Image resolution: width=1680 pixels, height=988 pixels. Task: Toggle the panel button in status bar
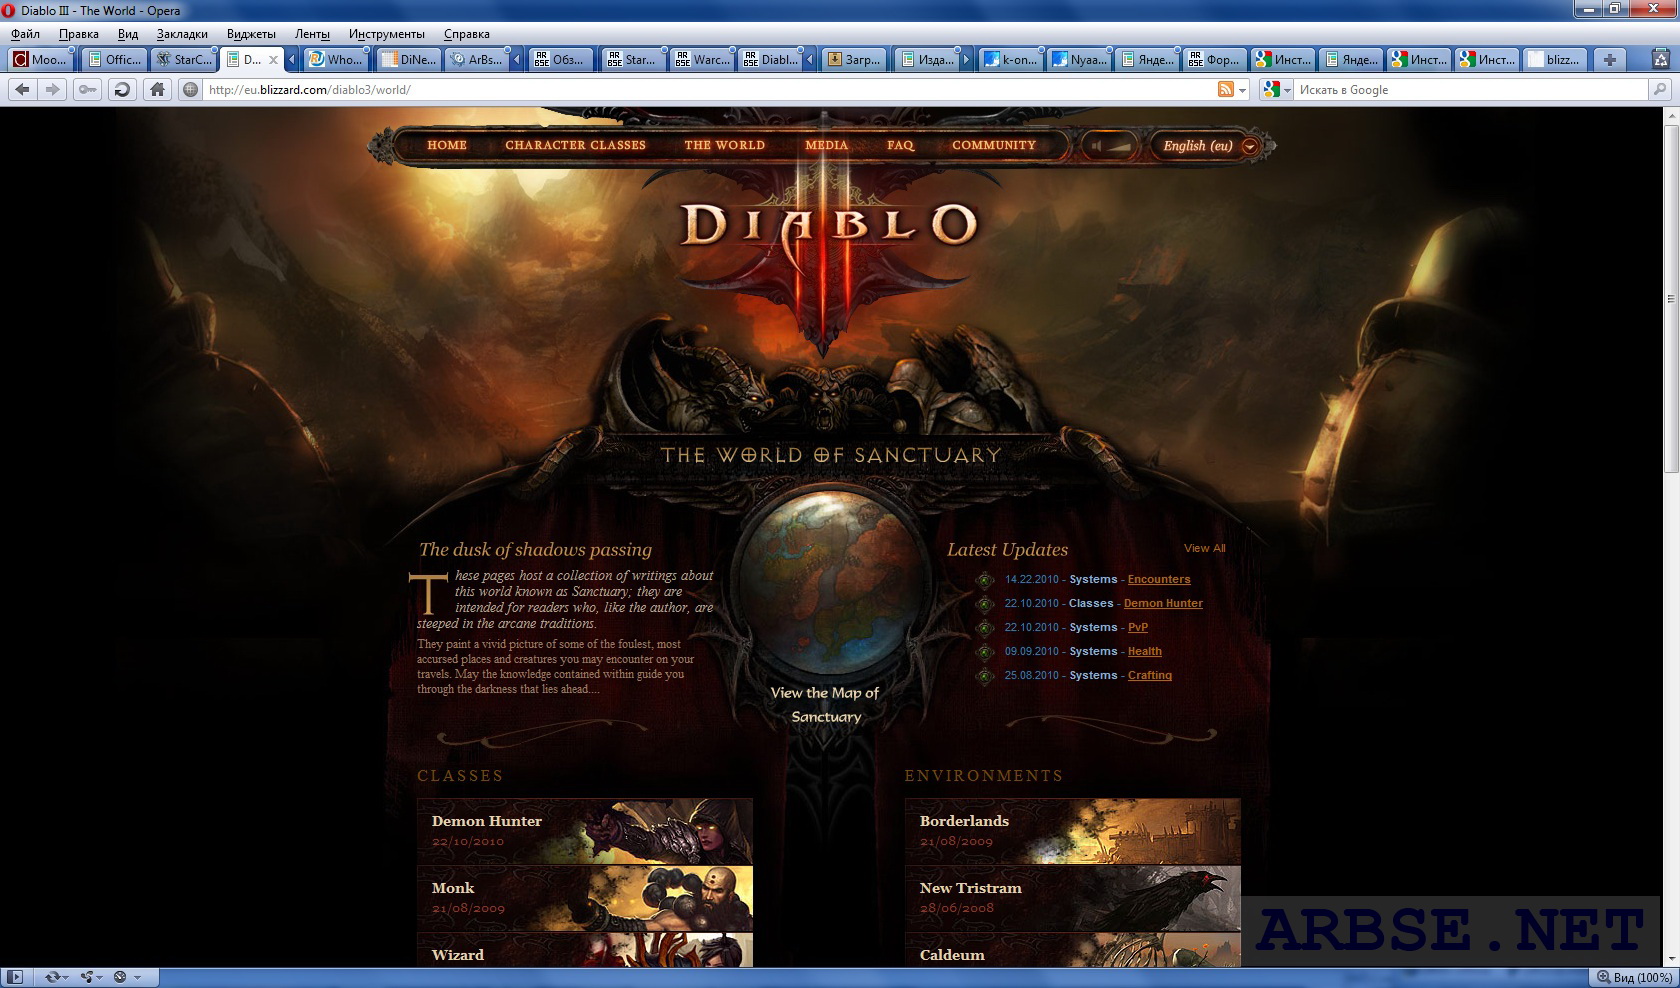click(x=16, y=977)
